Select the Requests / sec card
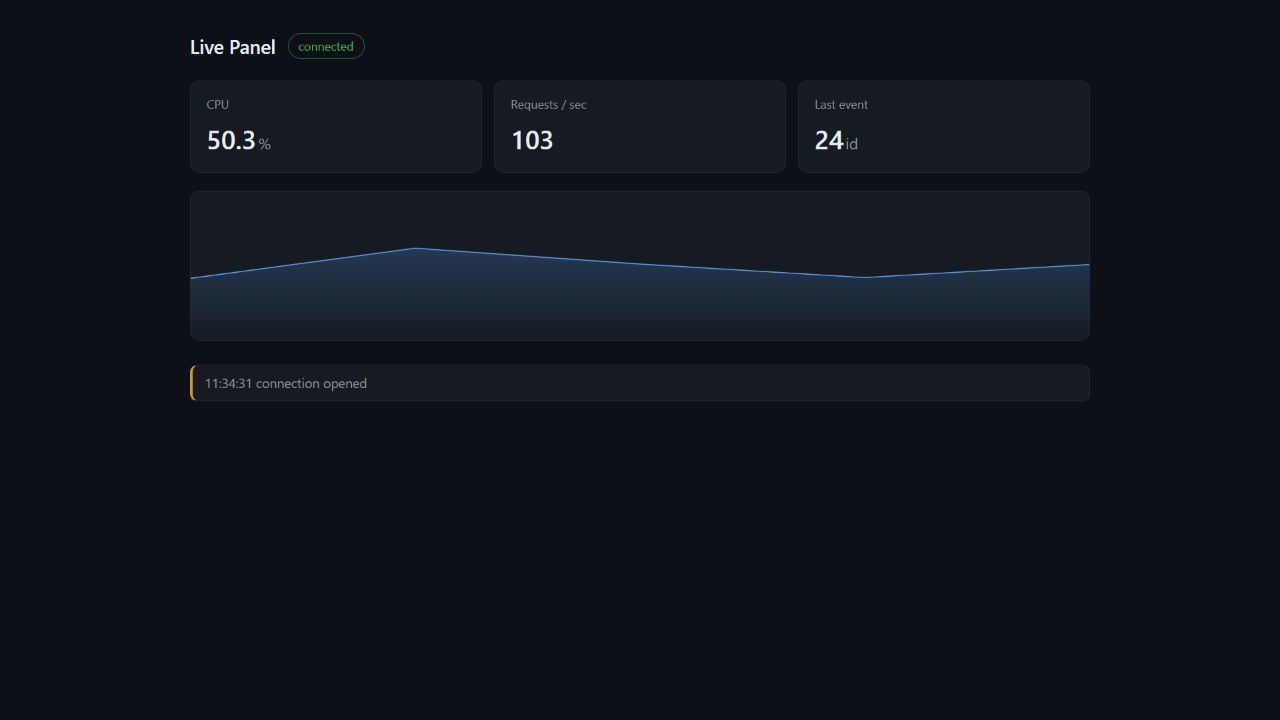1280x720 pixels. click(640, 127)
